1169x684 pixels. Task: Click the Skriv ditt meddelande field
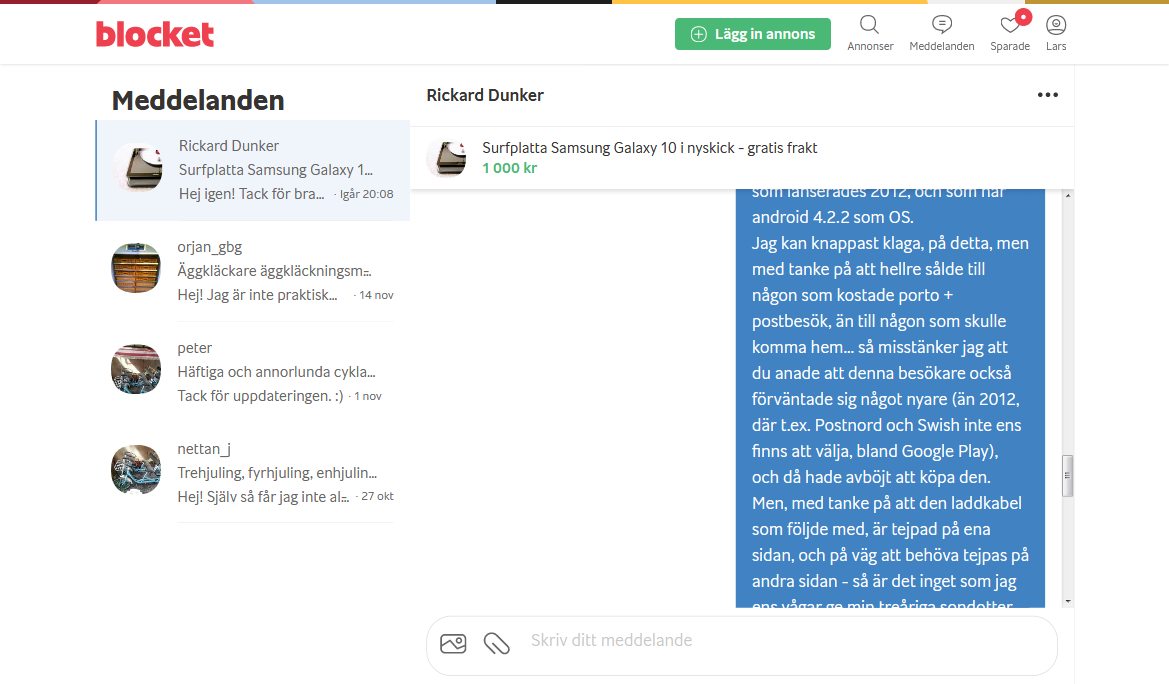(783, 641)
